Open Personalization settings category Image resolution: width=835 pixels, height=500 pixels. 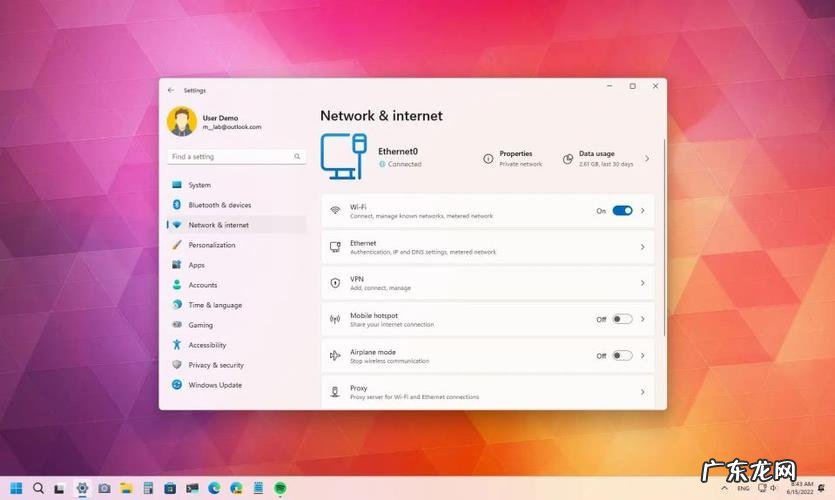click(236, 245)
